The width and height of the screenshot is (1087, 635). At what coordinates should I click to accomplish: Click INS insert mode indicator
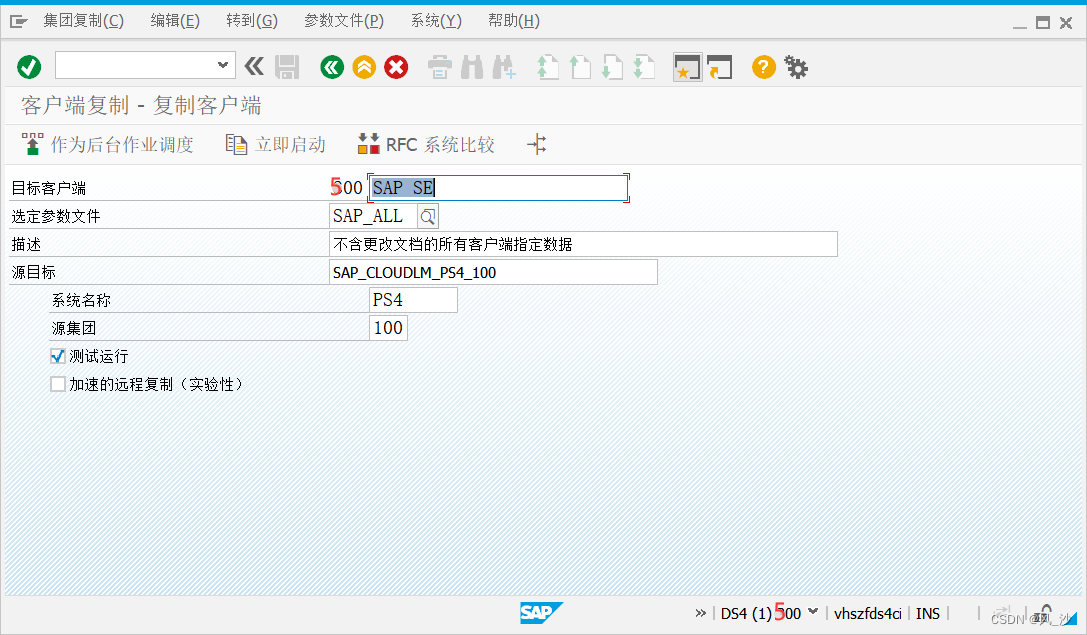coord(928,614)
